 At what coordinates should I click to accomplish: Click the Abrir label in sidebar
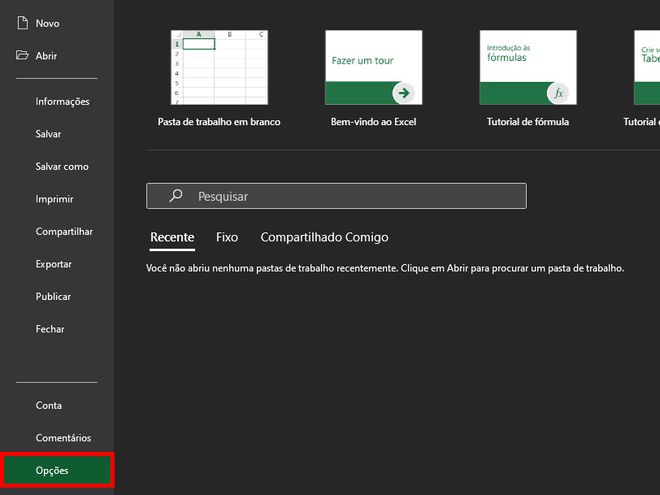[46, 56]
